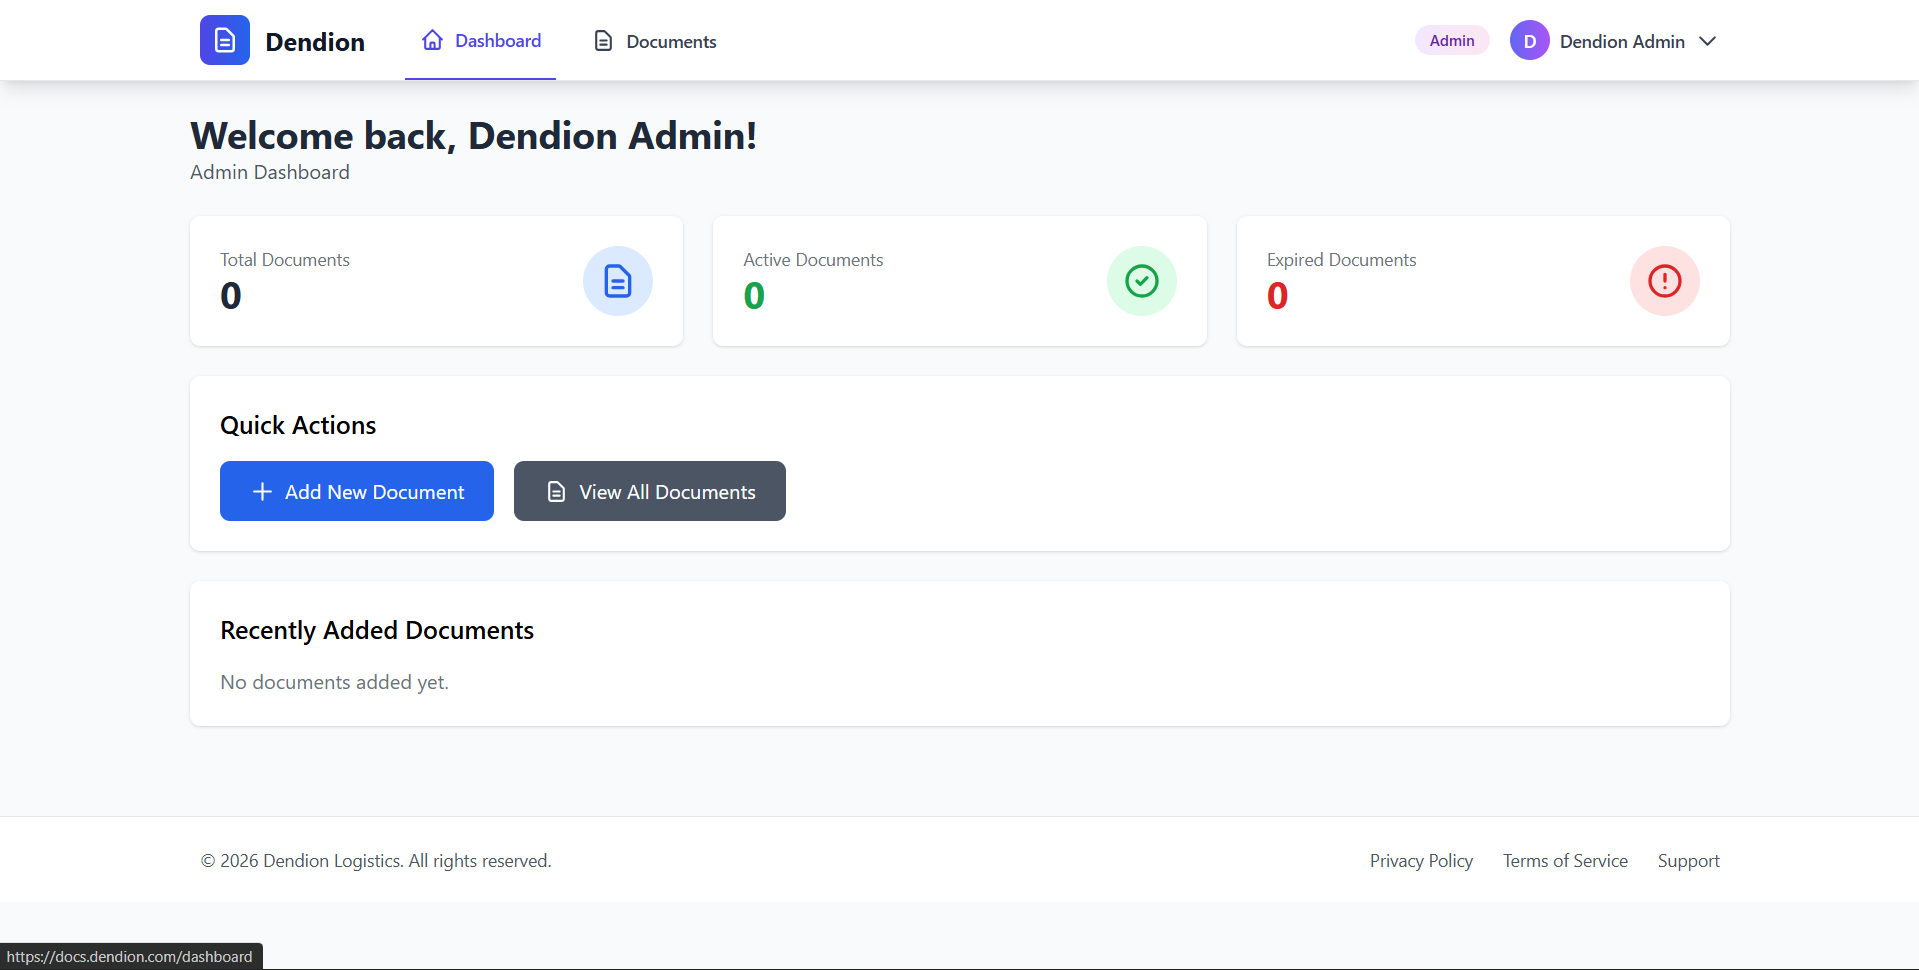Click the file icon inside View All Documents button
The width and height of the screenshot is (1919, 970).
[556, 491]
